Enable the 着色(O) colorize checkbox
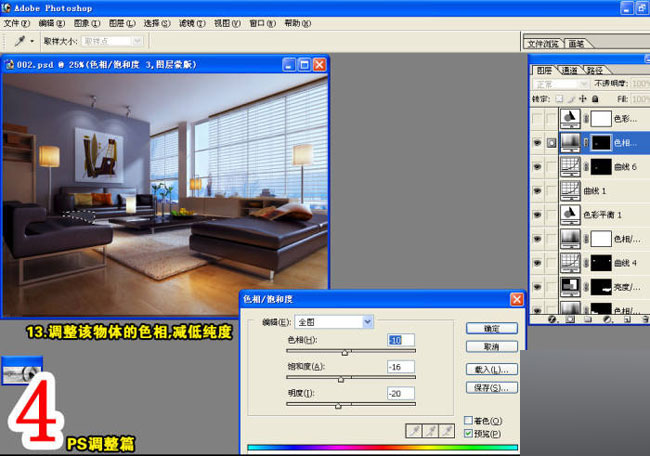The image size is (650, 456). (x=468, y=420)
